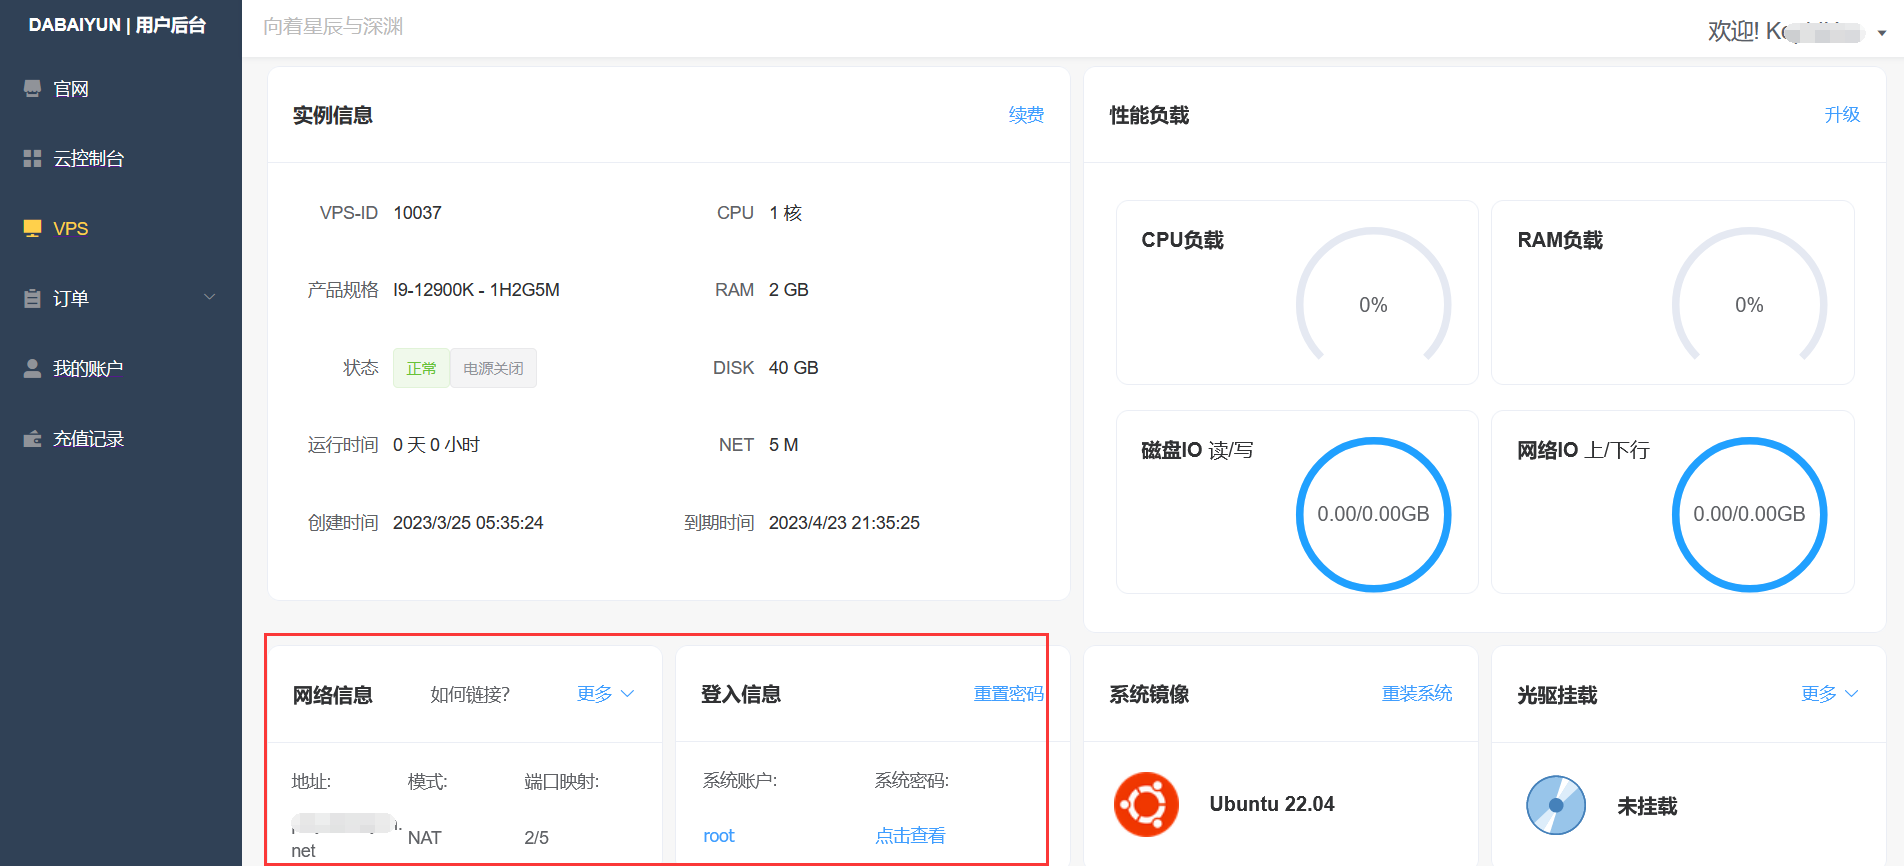1904x866 pixels.
Task: Click the 升级 upgrade link
Action: coord(1842,115)
